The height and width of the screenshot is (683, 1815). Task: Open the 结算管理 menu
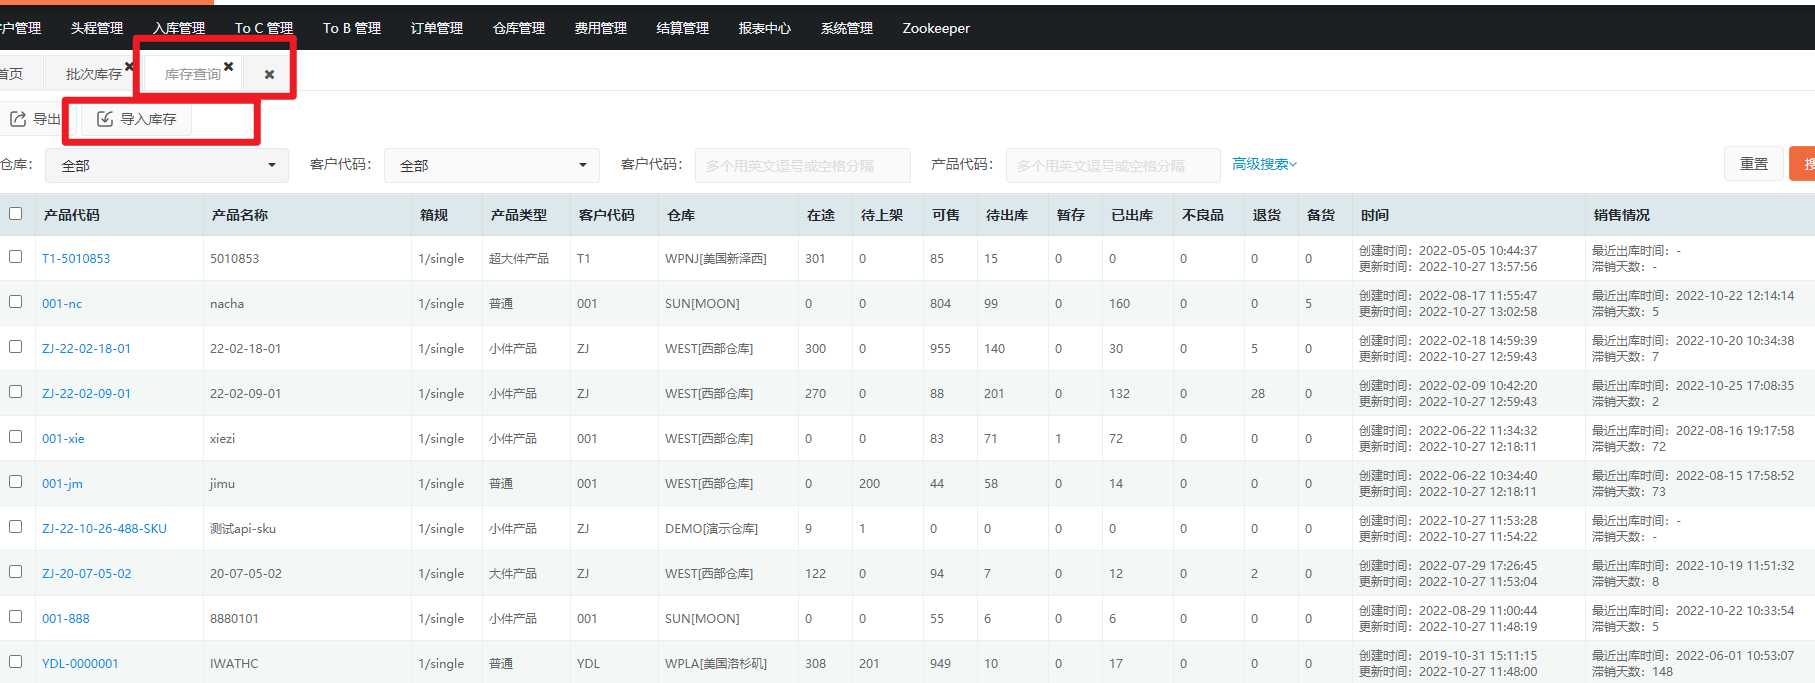point(683,28)
